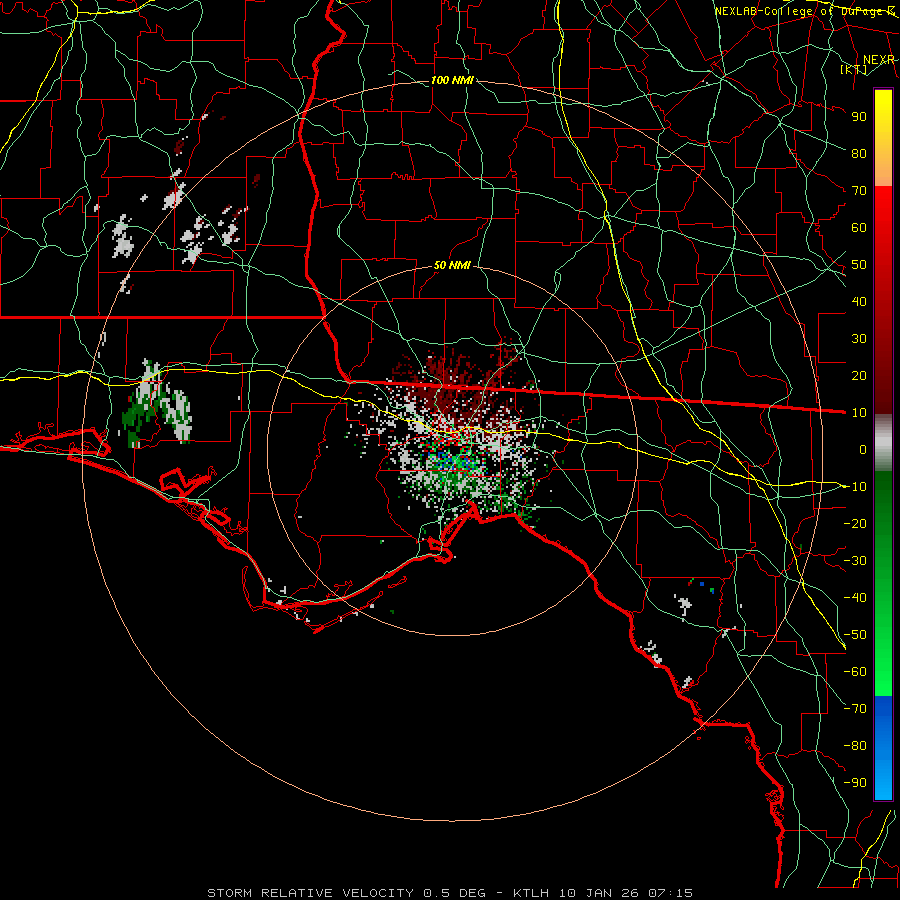Click the "-30" label on velocity scale

[855, 560]
